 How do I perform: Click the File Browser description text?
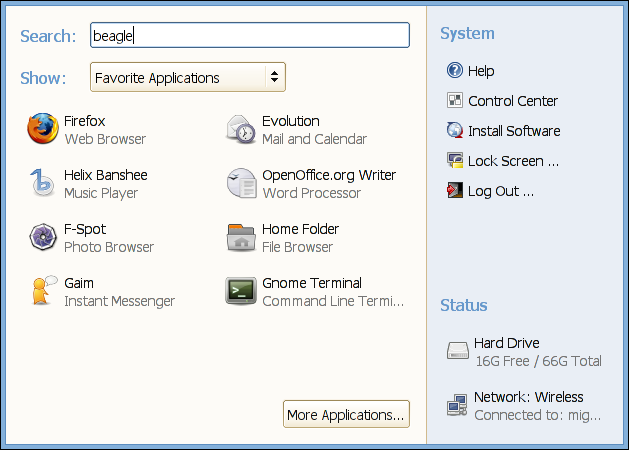pyautogui.click(x=298, y=247)
